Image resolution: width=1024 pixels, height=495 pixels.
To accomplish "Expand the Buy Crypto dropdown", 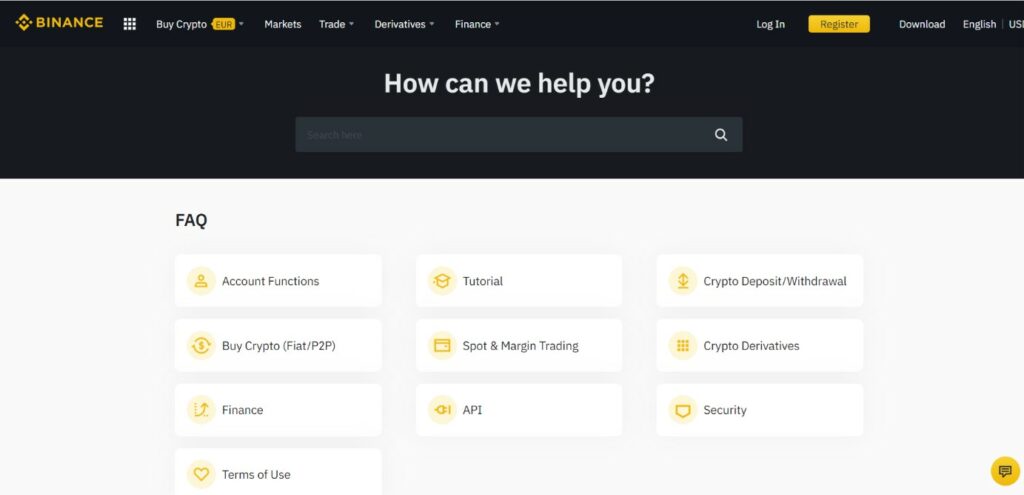I will point(200,24).
